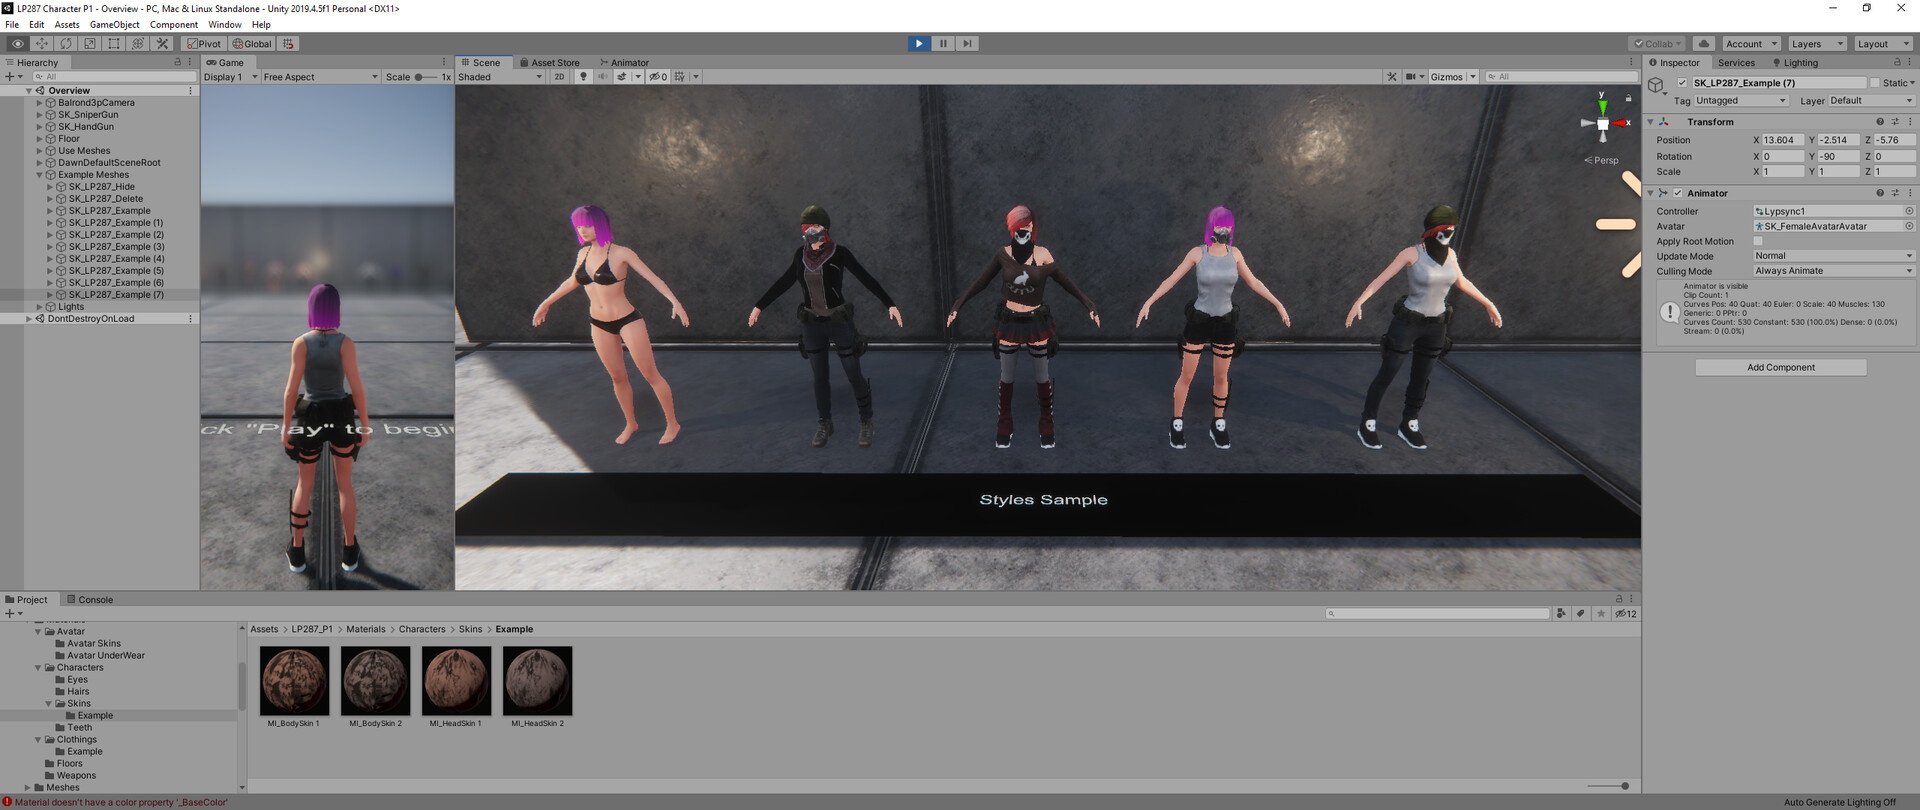Select the Rotate tool
Screen dimensions: 1920x810
point(66,44)
